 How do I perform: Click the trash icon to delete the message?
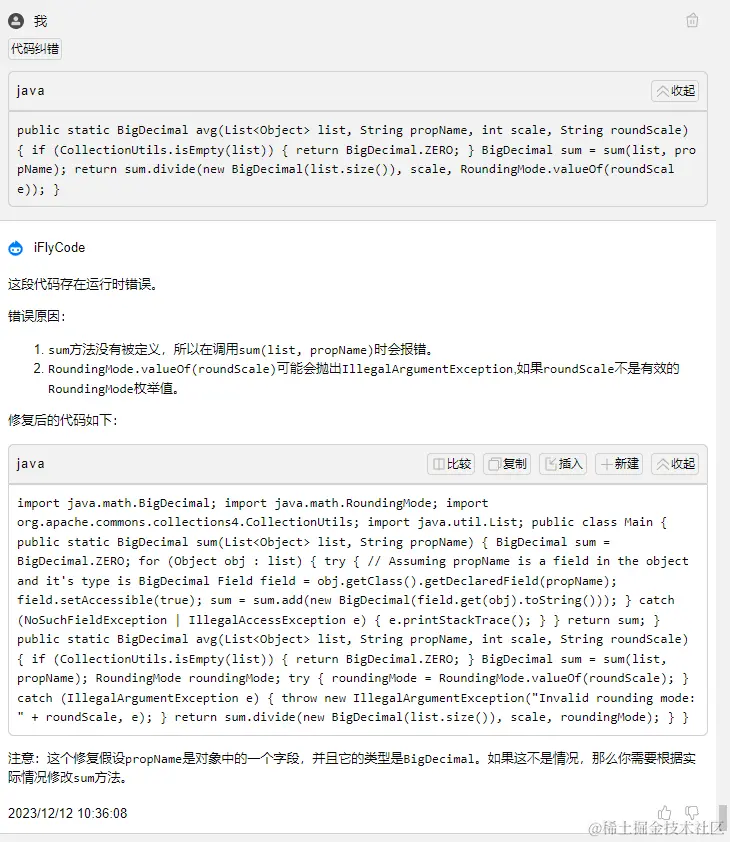click(692, 20)
